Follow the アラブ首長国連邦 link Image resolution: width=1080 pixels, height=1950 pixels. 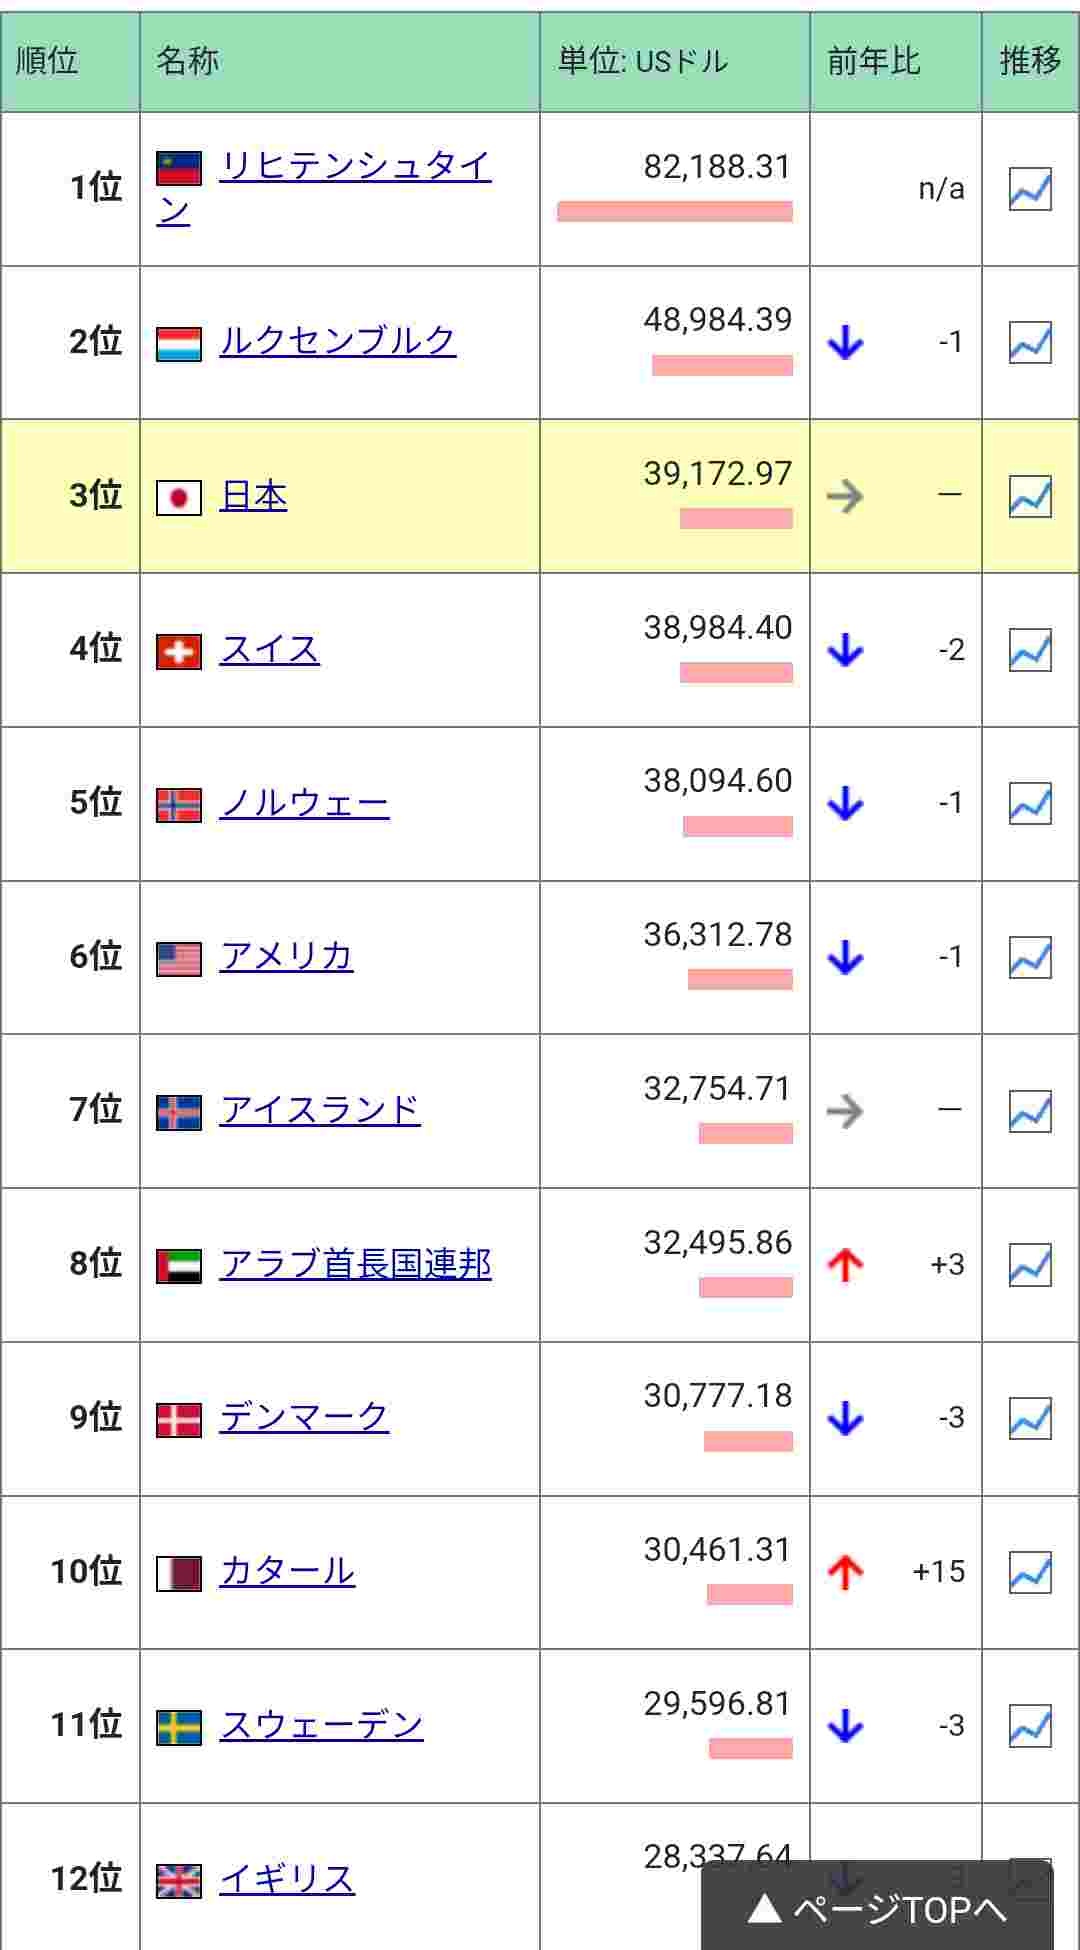[355, 1264]
